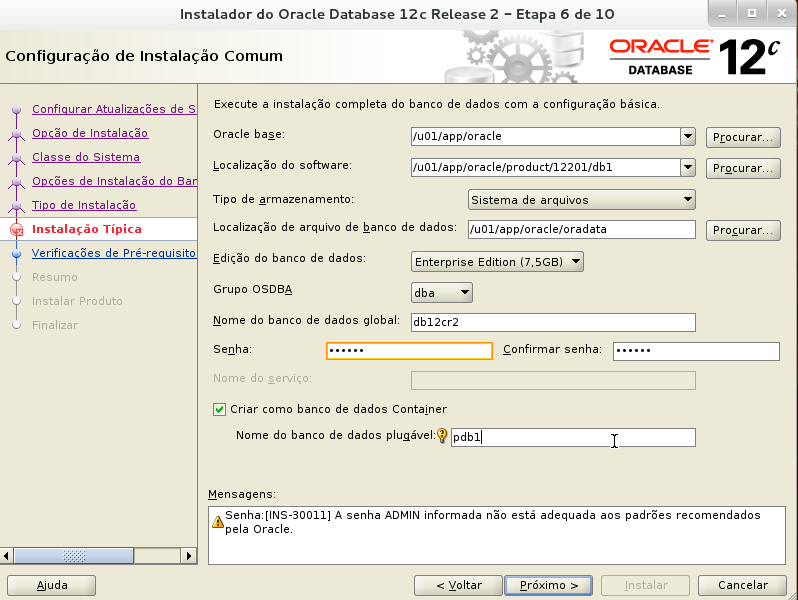The height and width of the screenshot is (600, 798).
Task: Maximize the installer window
Action: [x=752, y=14]
